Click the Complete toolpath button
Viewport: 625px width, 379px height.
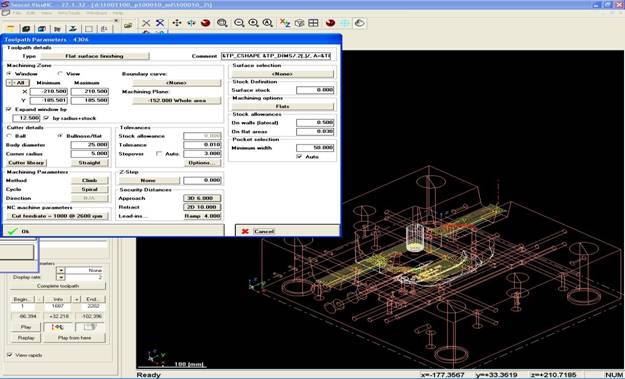[x=58, y=286]
